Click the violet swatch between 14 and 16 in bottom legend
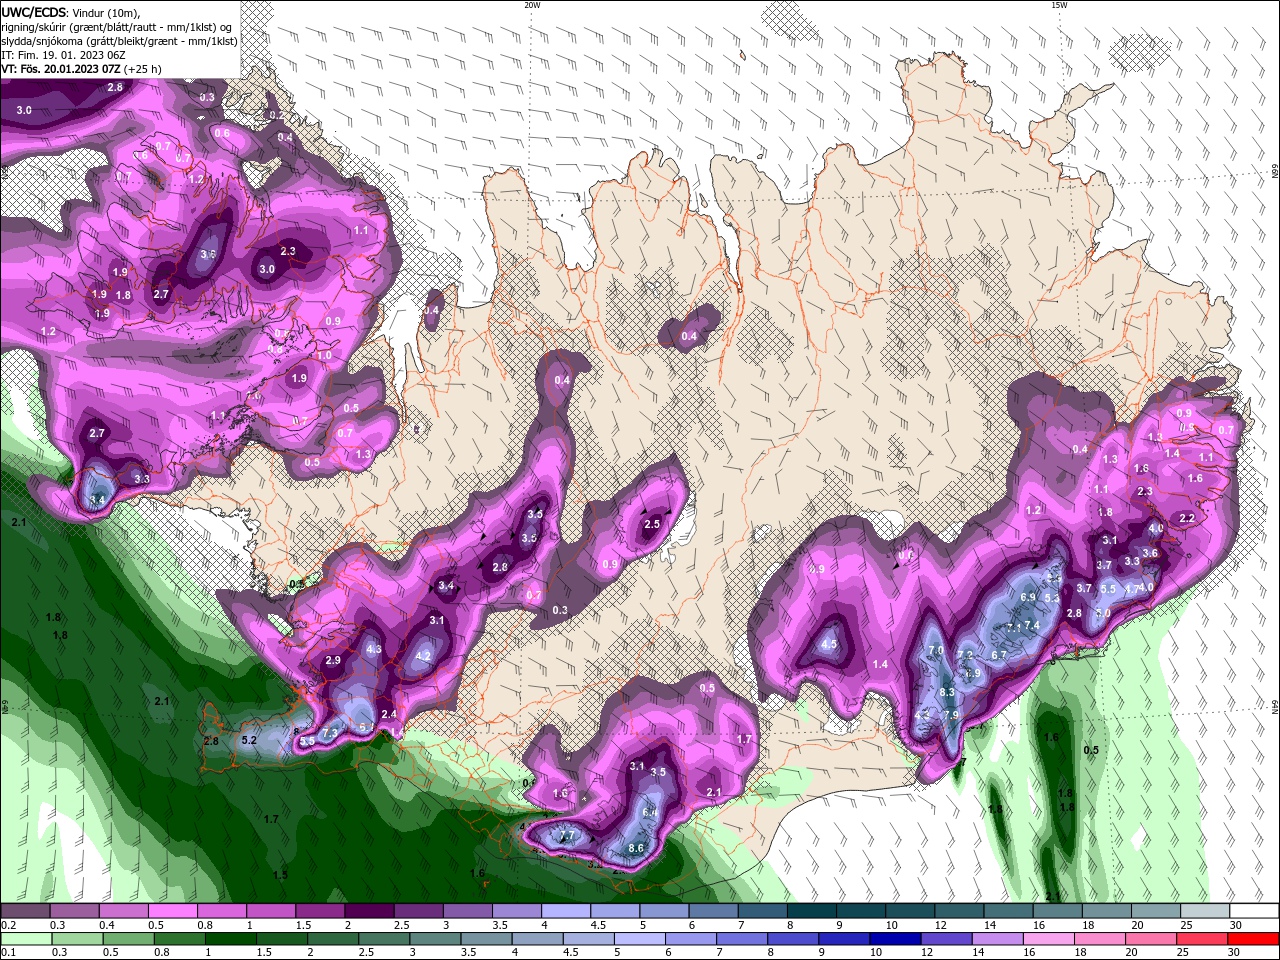This screenshot has width=1280, height=960. 998,939
